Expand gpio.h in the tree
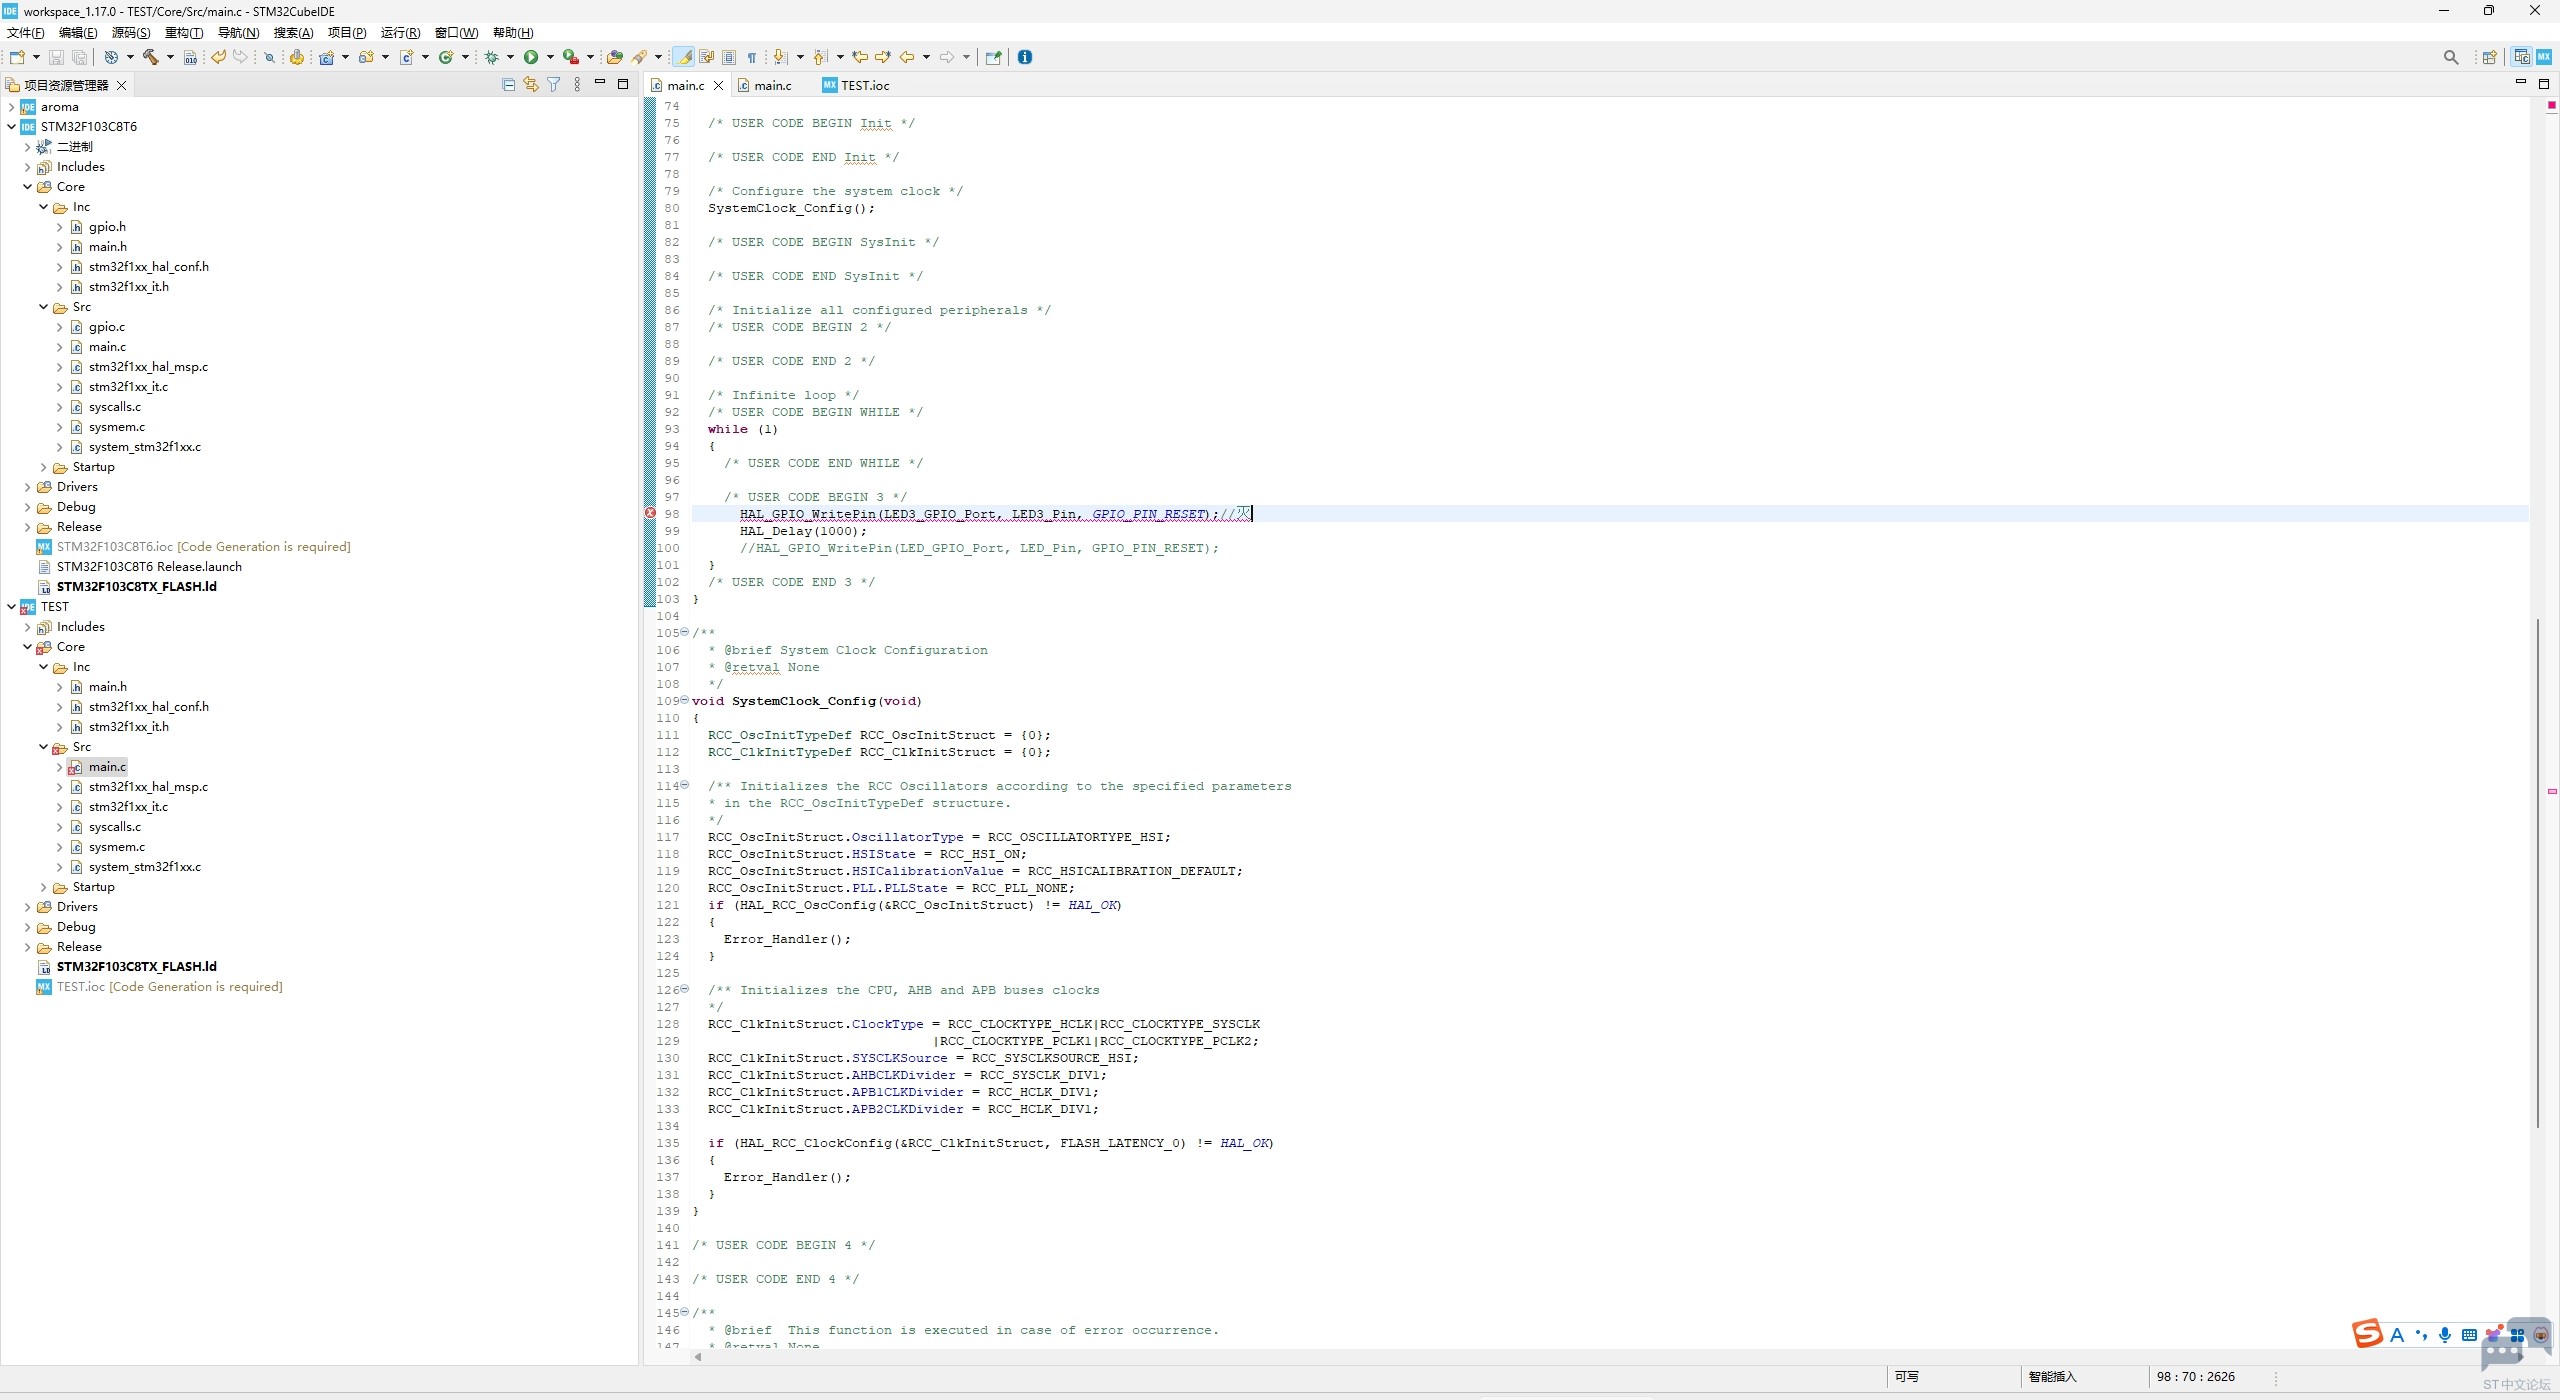The width and height of the screenshot is (2560, 1400). pyautogui.click(x=59, y=227)
